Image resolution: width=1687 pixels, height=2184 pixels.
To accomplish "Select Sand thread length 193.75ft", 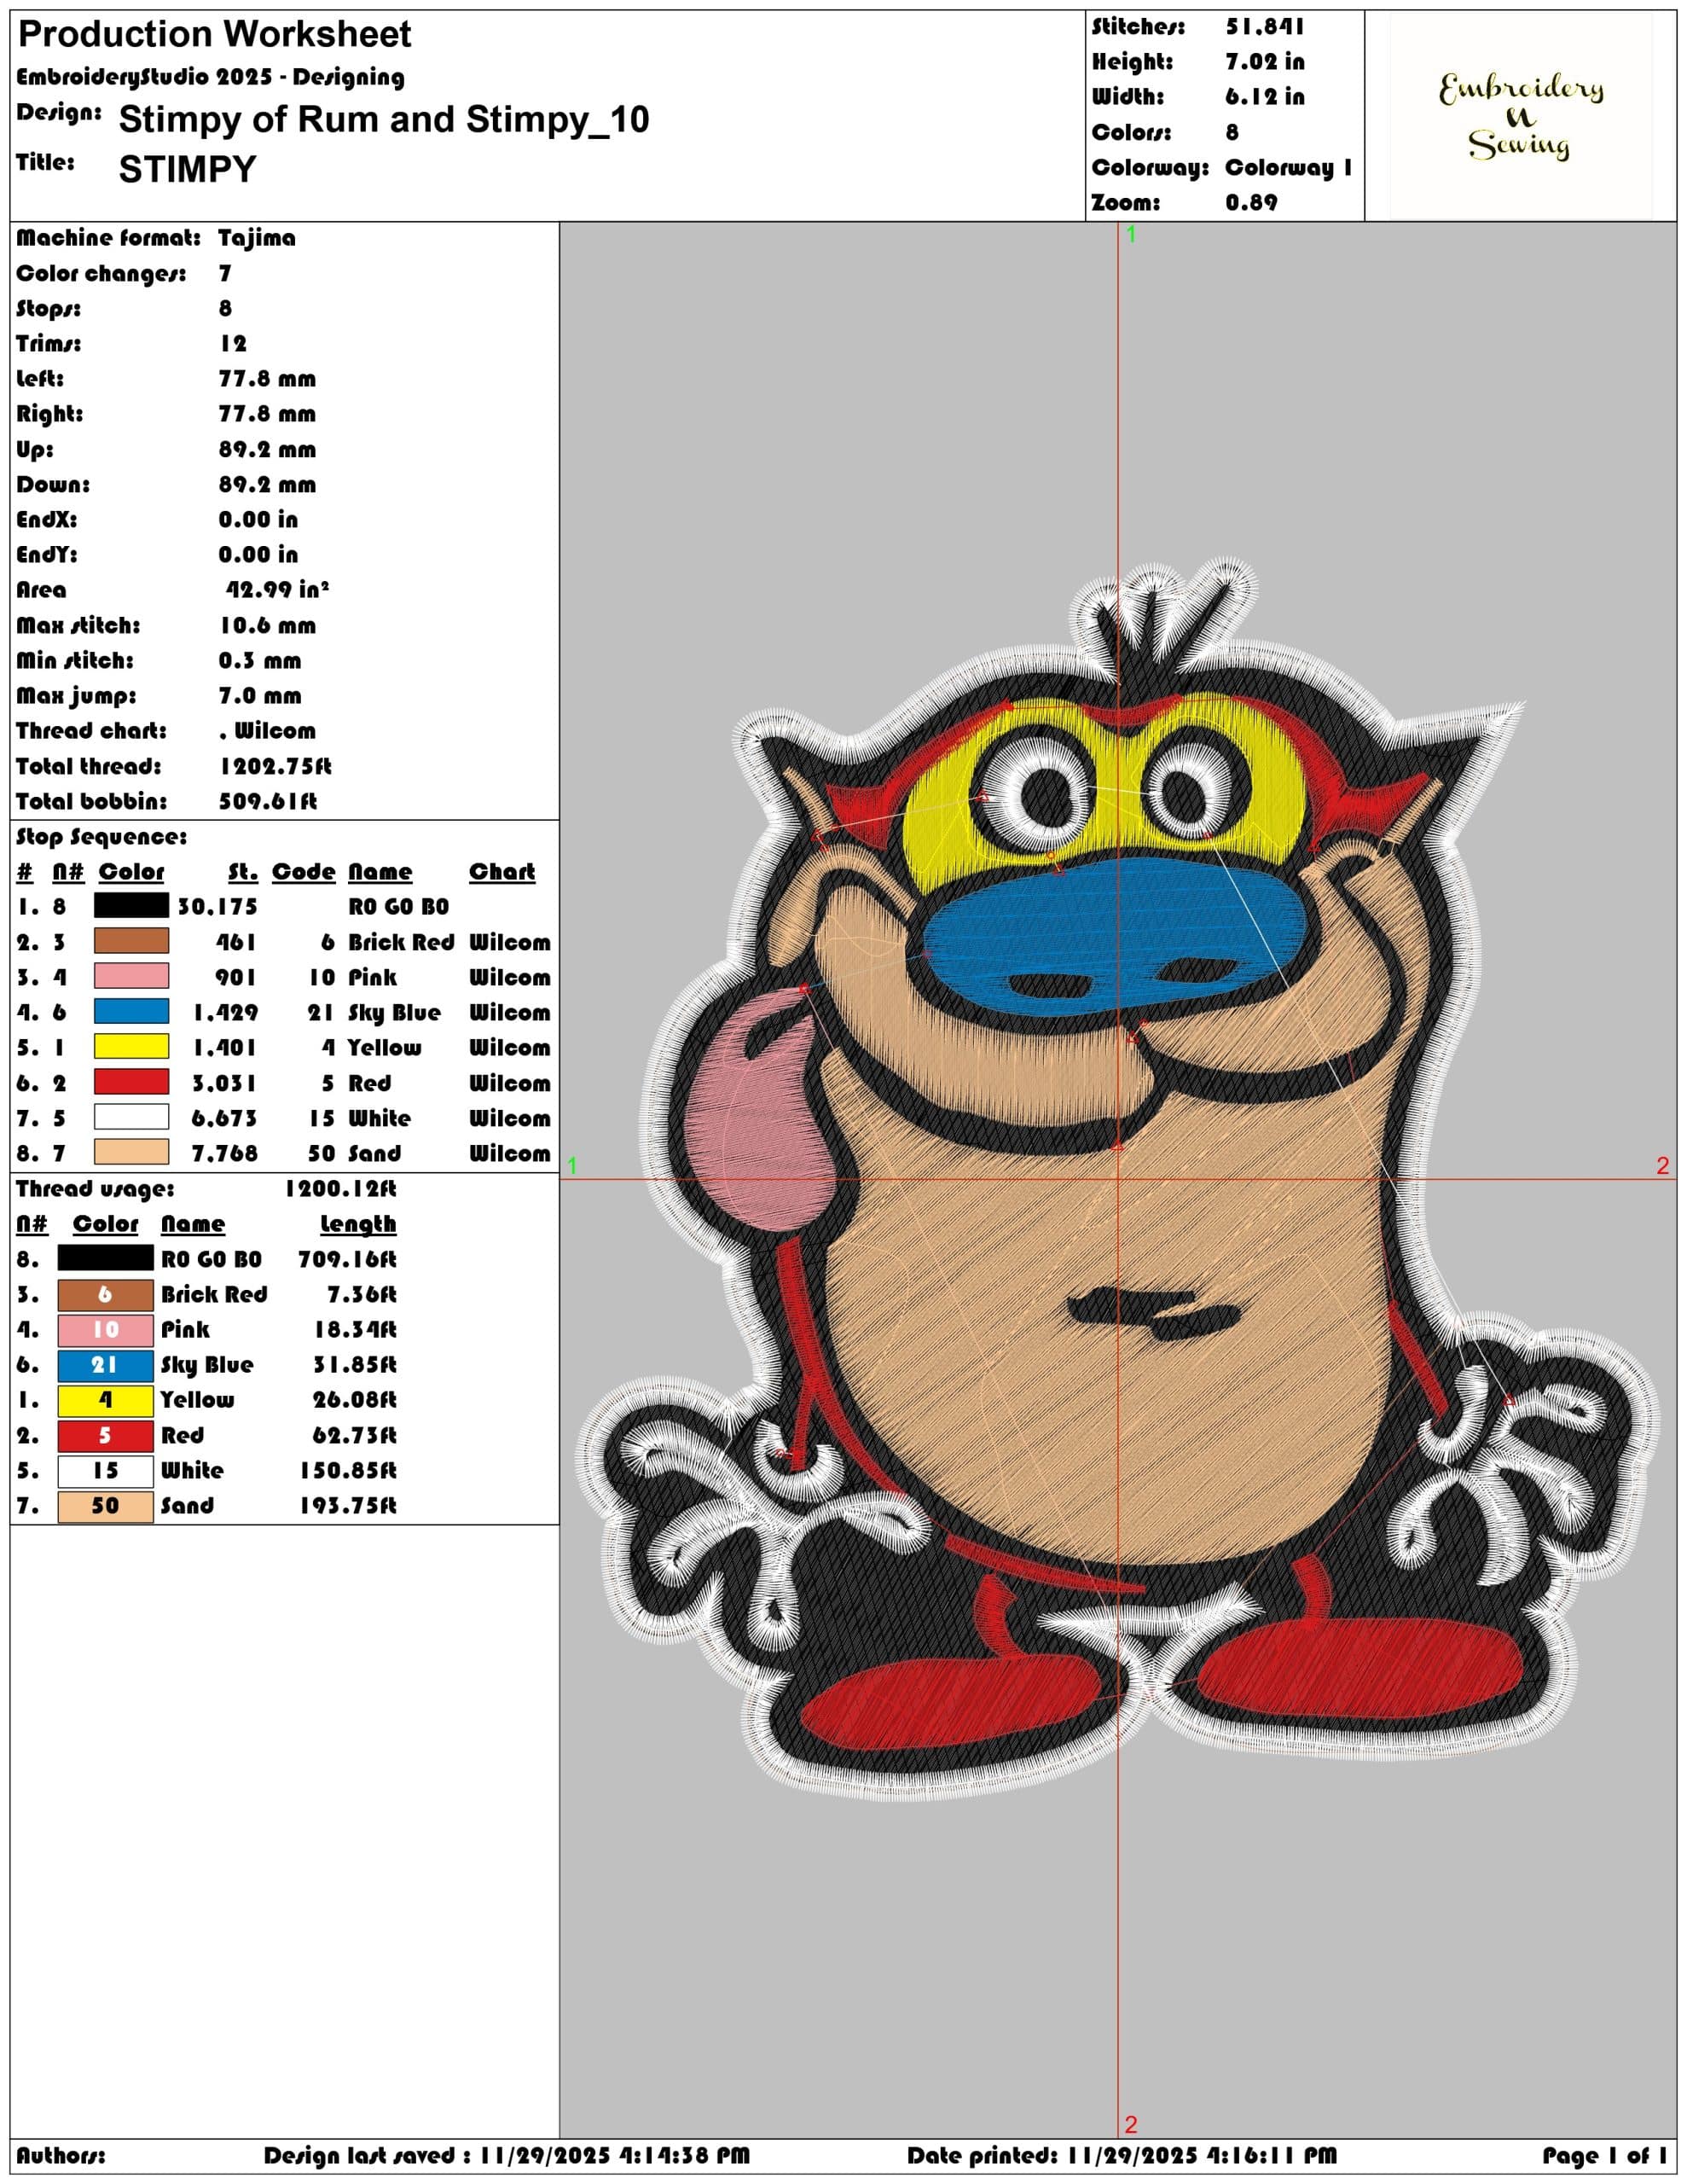I will tap(347, 1505).
